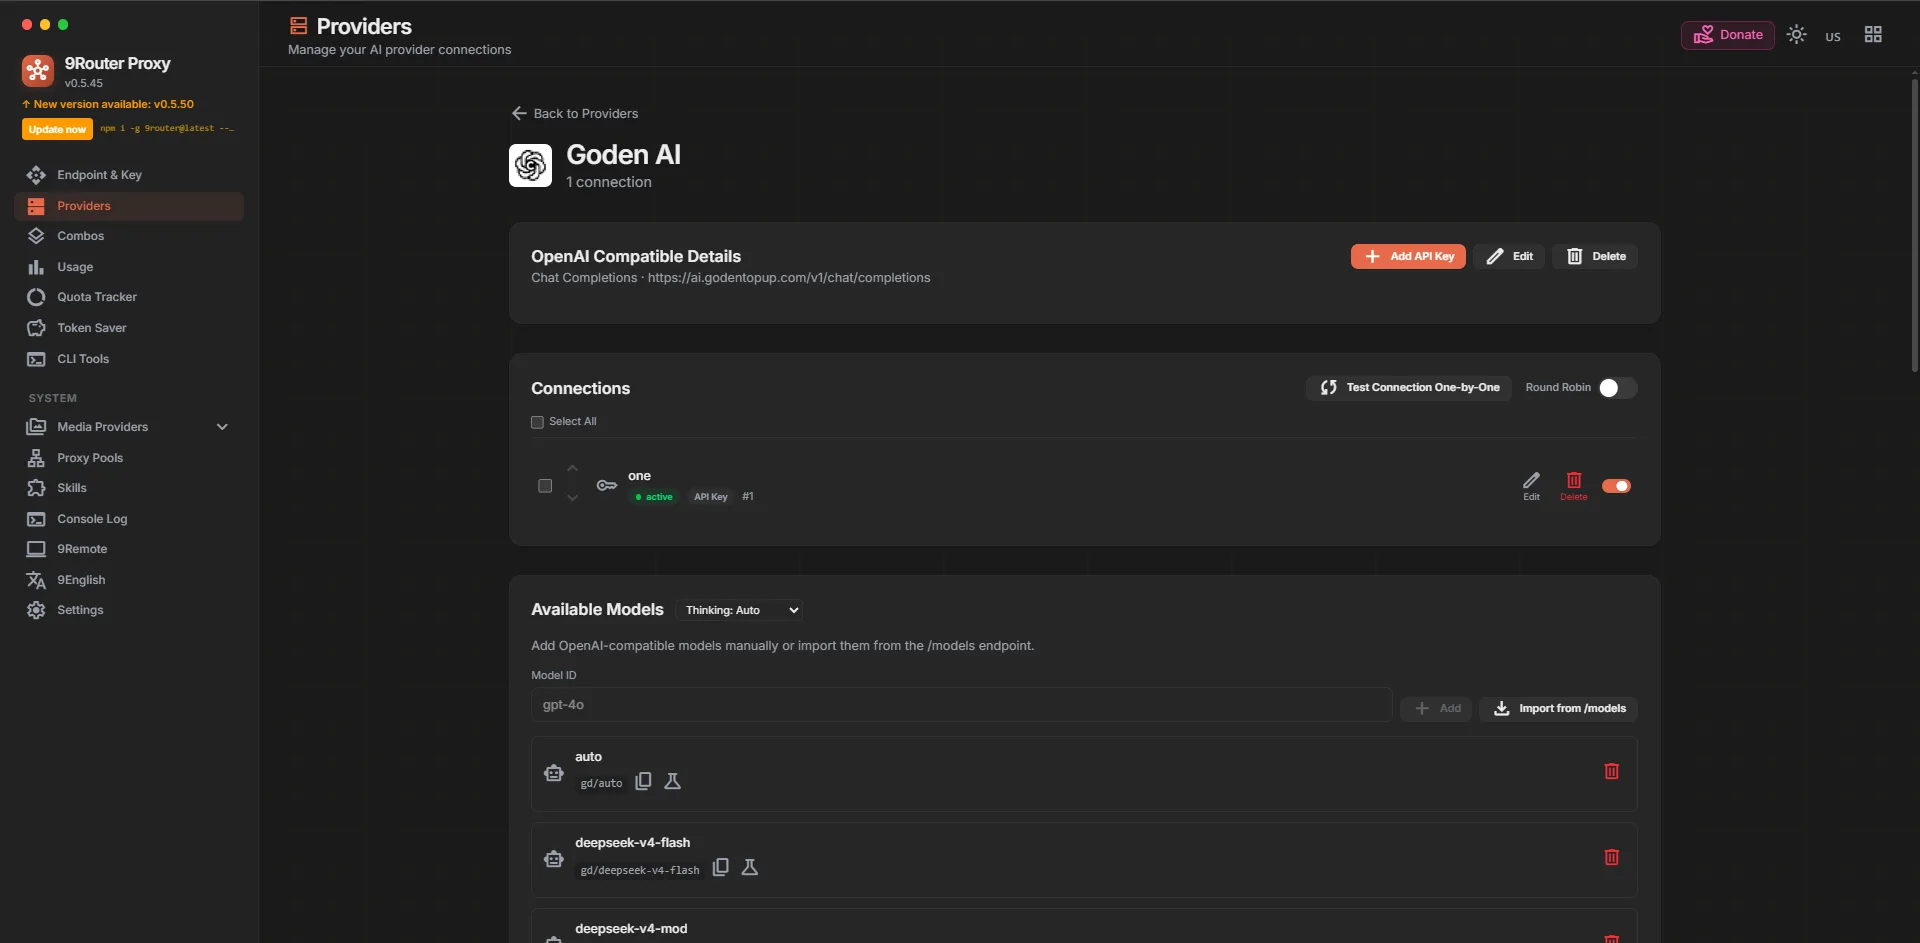Open the Thinking: Auto dropdown
The image size is (1920, 943).
pyautogui.click(x=740, y=610)
